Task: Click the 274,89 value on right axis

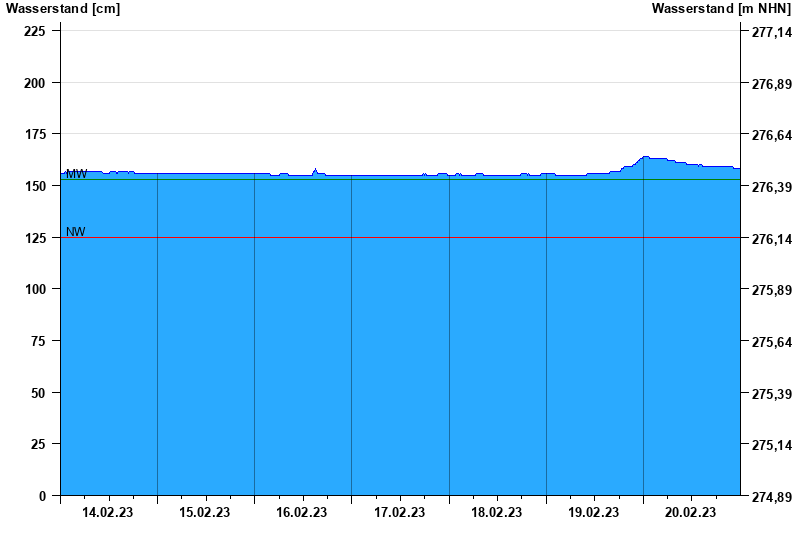Action: click(x=772, y=497)
